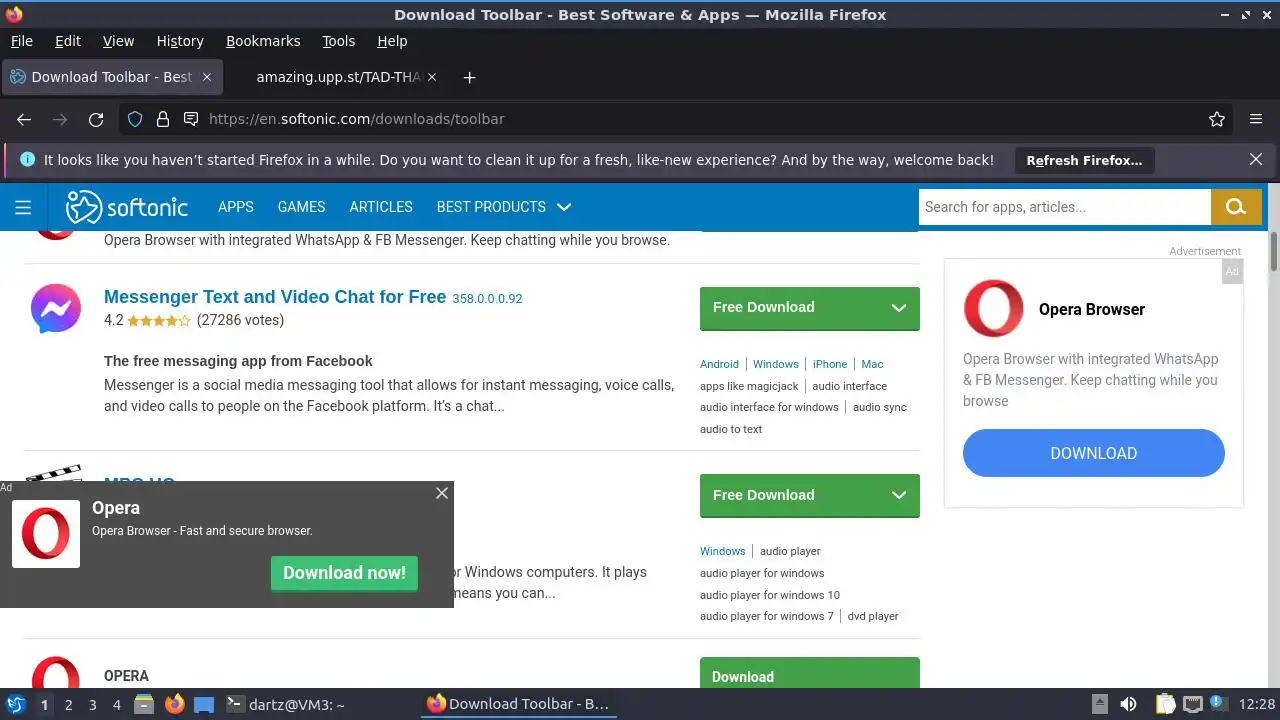Launch Firefox from the taskbar launcher
Image resolution: width=1280 pixels, height=720 pixels.
click(175, 704)
